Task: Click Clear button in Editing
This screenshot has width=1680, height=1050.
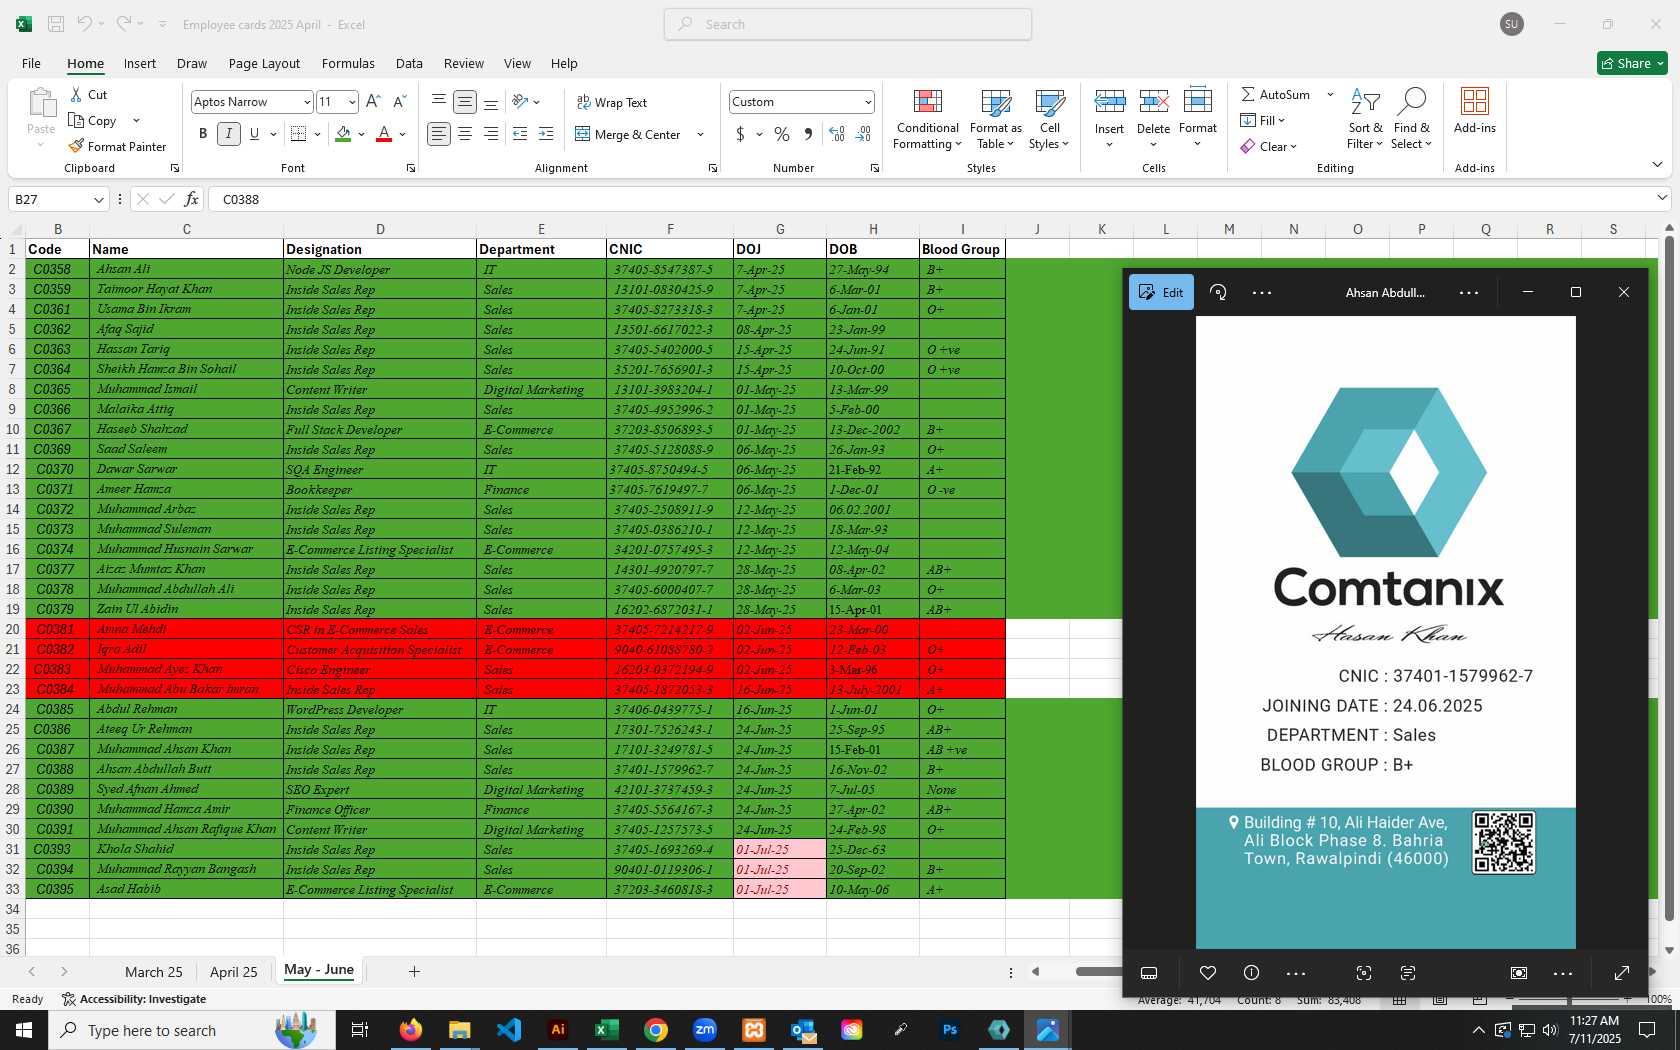Action: click(1269, 146)
